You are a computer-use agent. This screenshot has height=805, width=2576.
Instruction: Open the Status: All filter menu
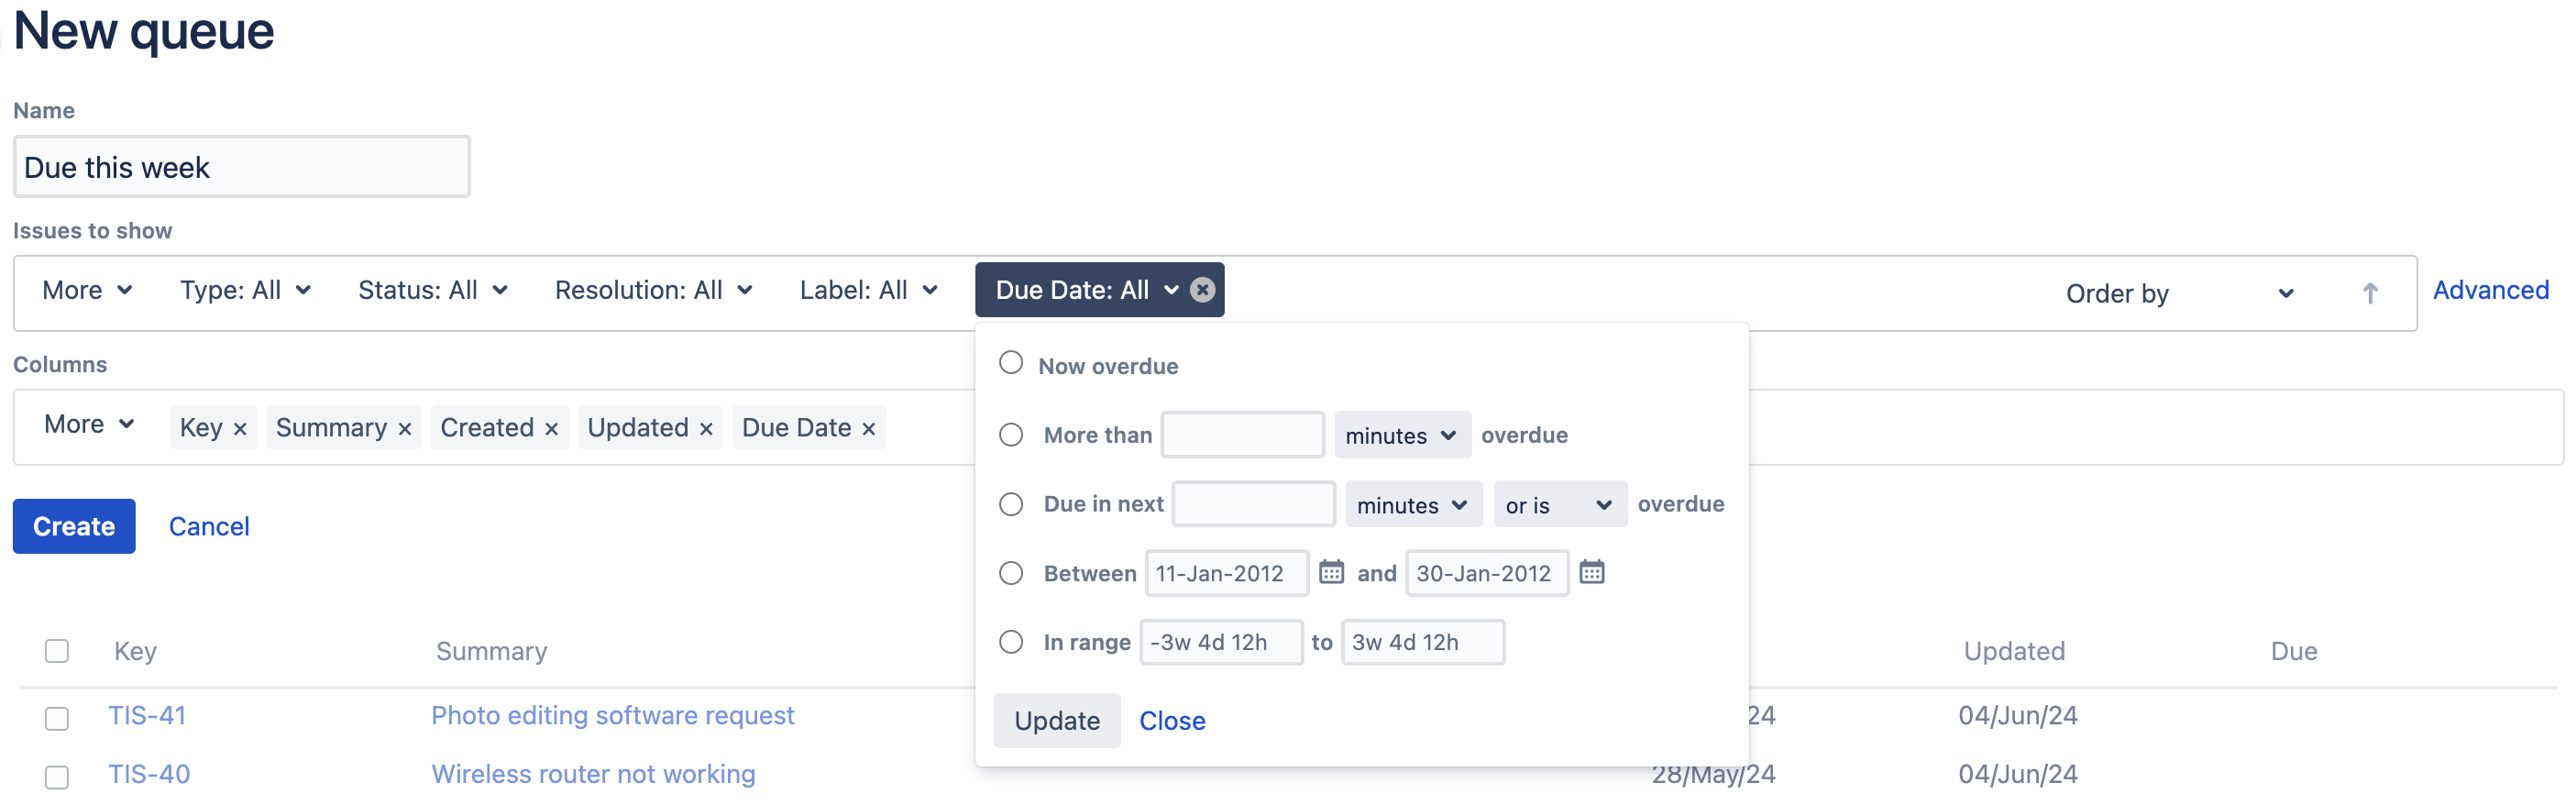432,290
